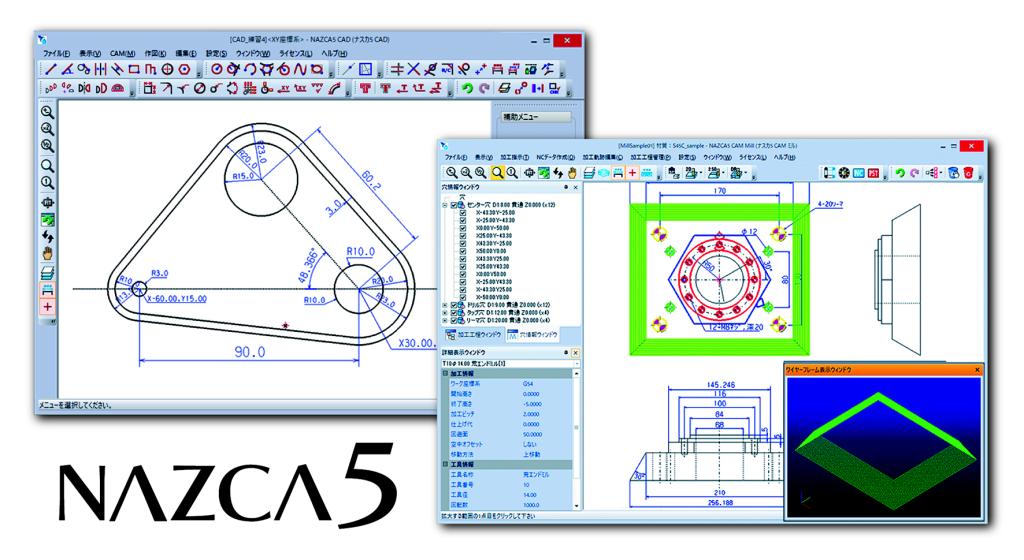
Task: Click the XY coordinate dimension icon in CAD
Action: [284, 88]
